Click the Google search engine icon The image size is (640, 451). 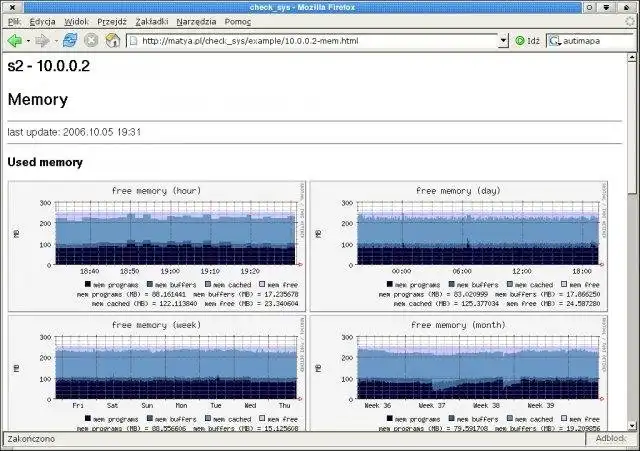(553, 41)
